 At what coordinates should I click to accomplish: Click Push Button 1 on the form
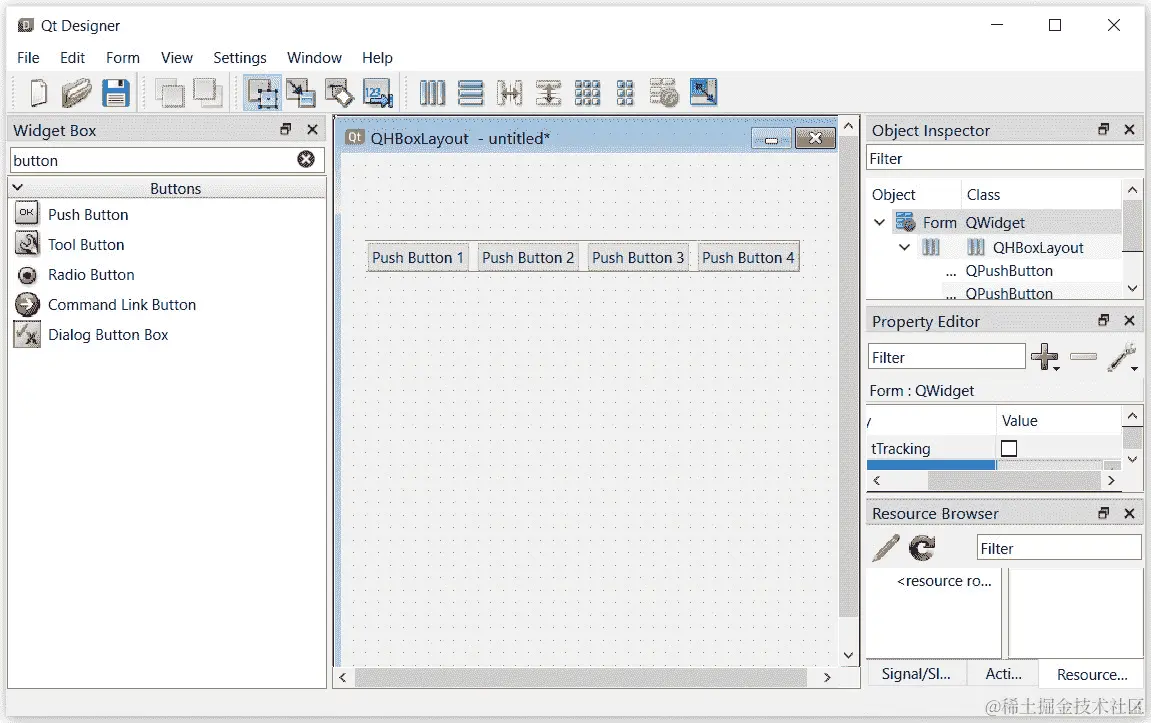(418, 257)
